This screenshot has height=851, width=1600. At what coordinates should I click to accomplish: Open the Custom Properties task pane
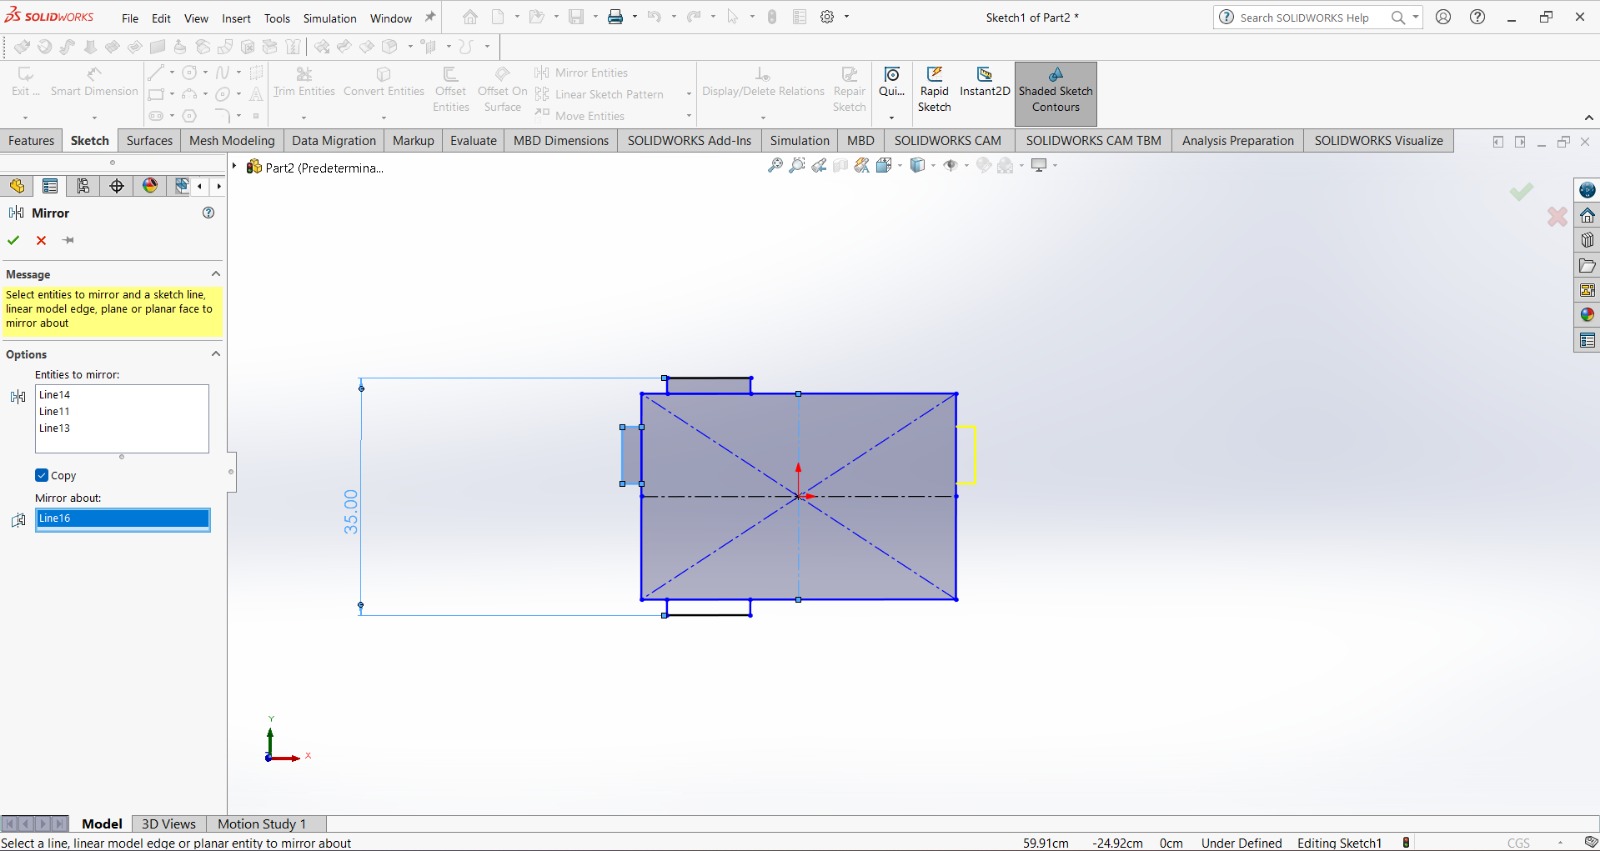1587,340
